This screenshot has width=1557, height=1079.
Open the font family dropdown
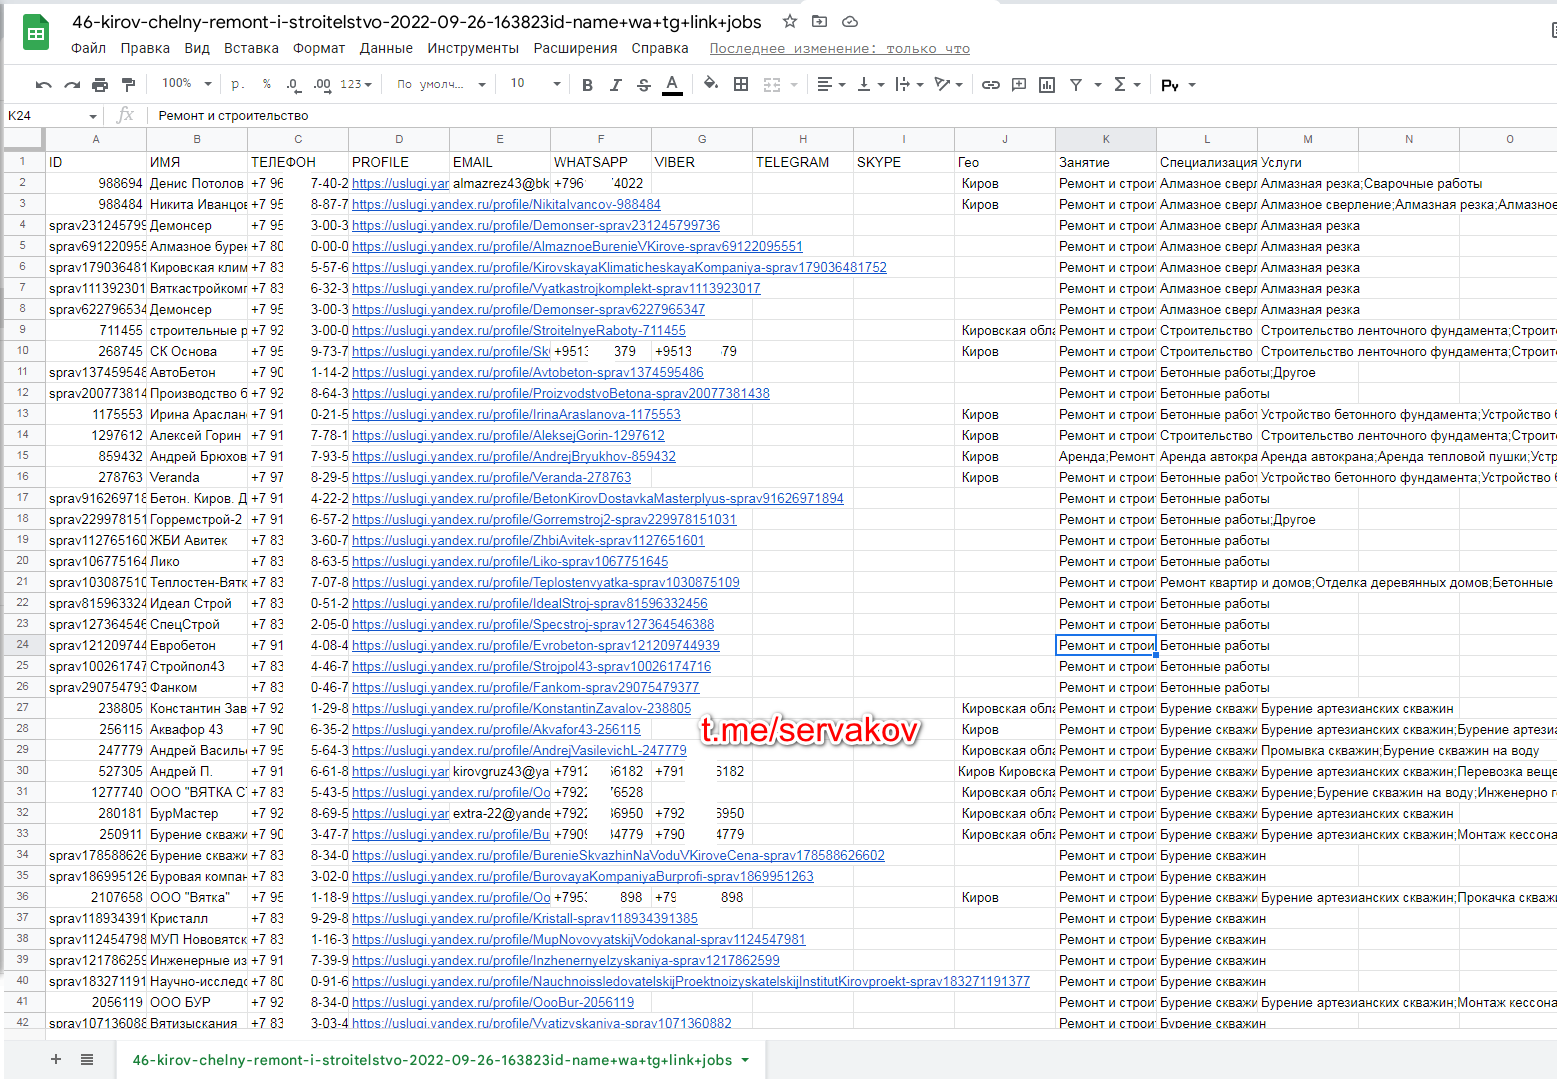point(441,84)
